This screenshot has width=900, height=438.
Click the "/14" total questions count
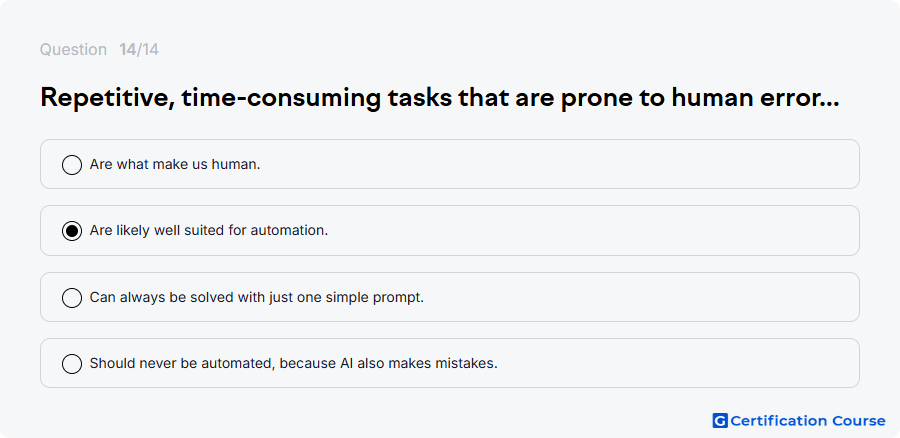coord(148,50)
